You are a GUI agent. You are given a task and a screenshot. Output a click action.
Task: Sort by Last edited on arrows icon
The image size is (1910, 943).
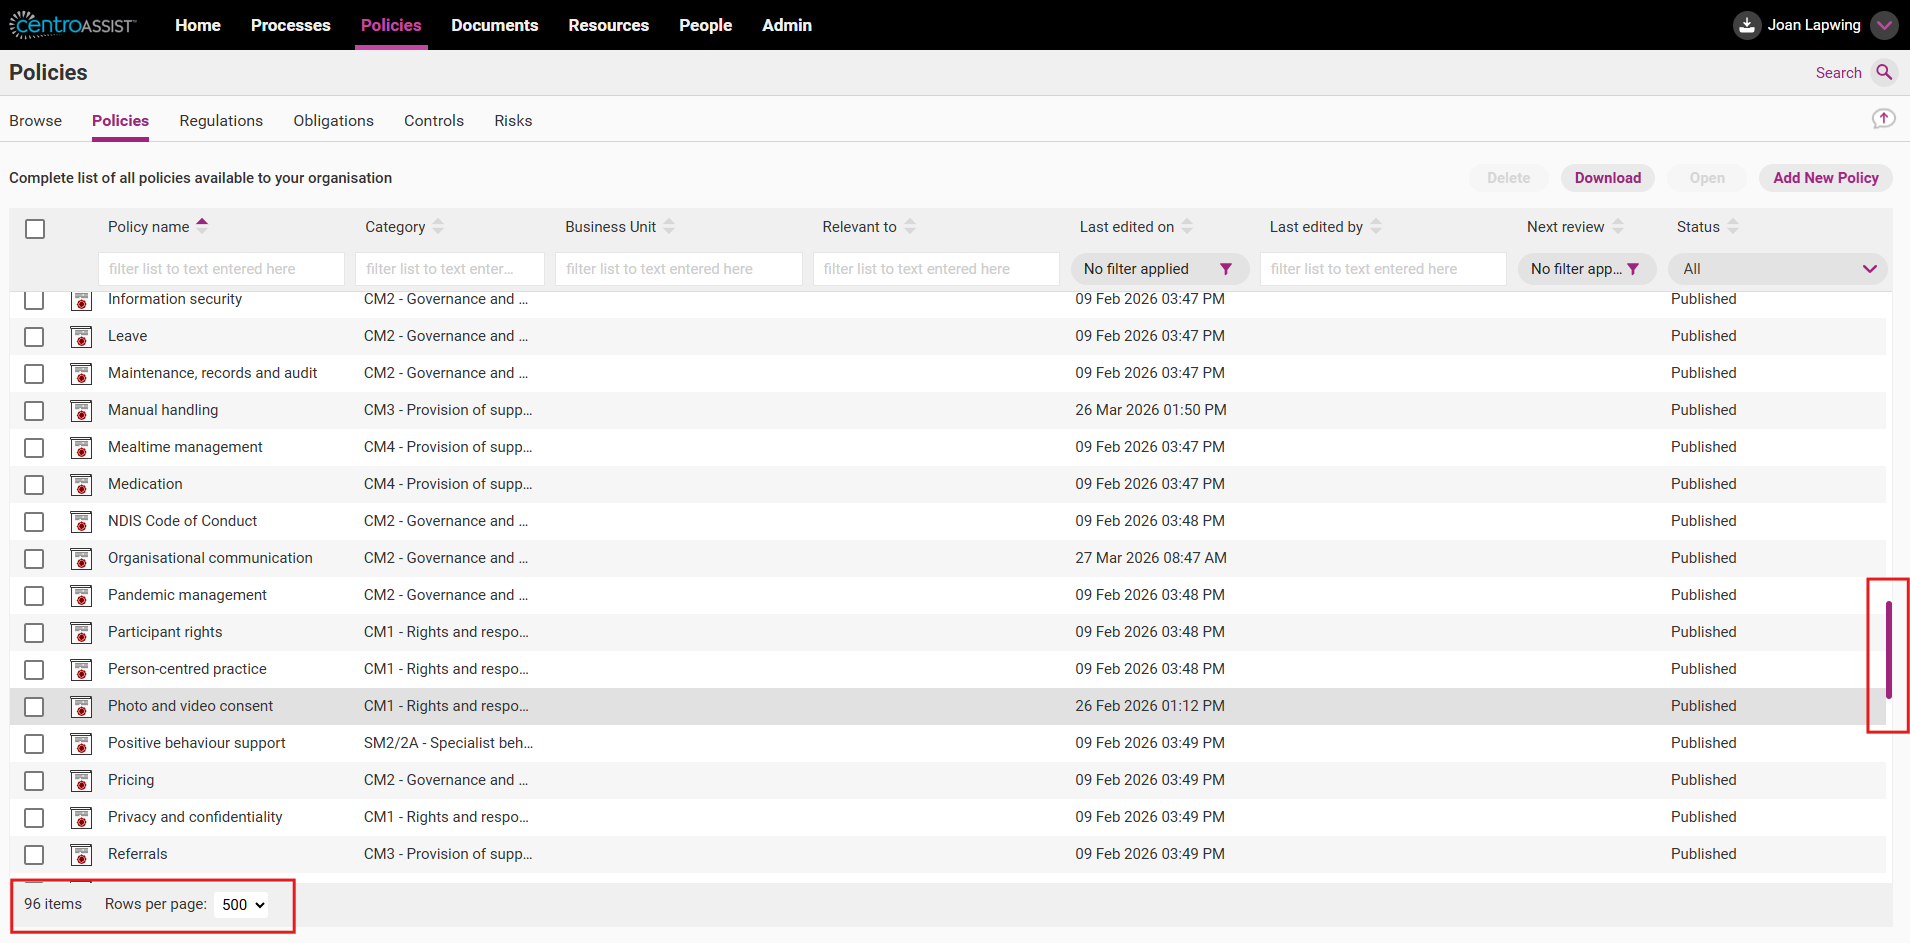point(1187,227)
